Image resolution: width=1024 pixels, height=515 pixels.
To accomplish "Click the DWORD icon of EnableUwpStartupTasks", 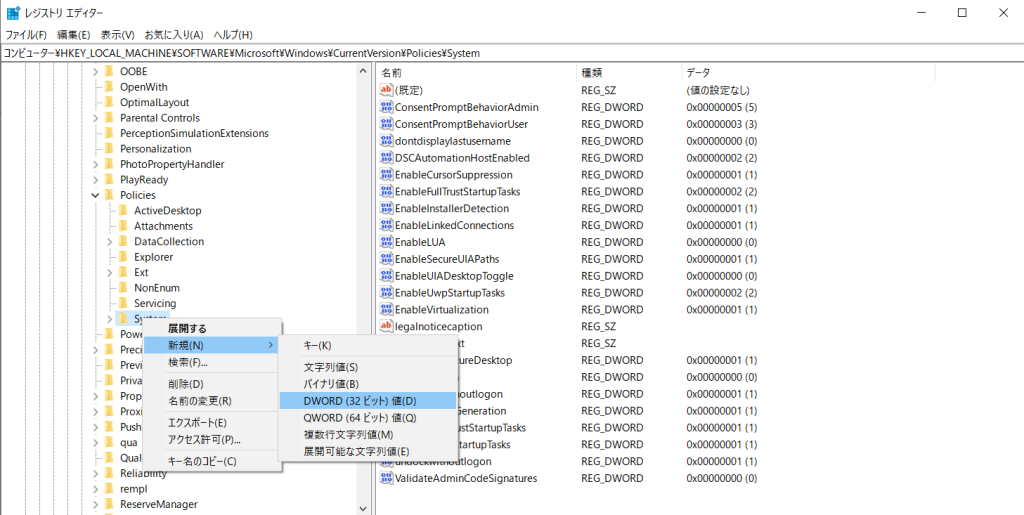I will click(387, 293).
